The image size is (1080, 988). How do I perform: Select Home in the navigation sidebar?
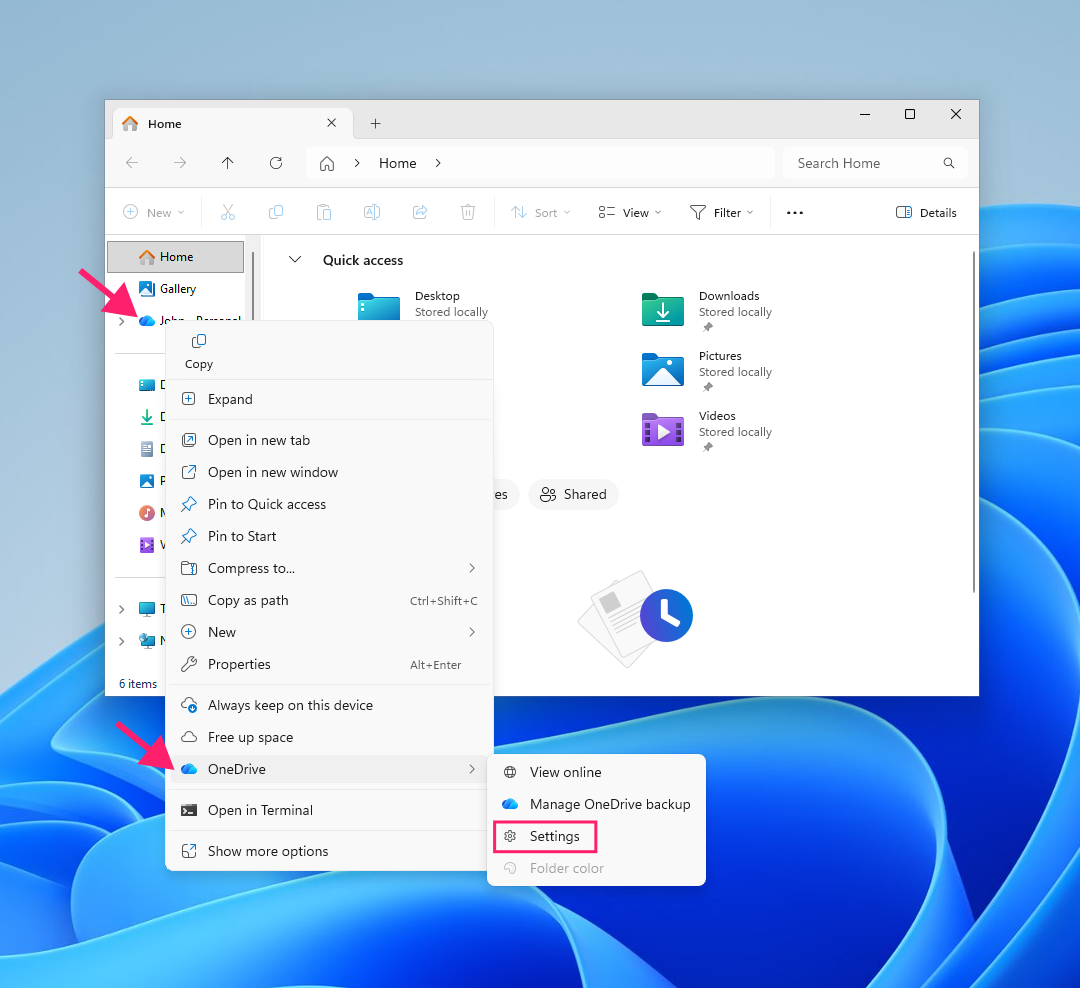click(x=176, y=257)
